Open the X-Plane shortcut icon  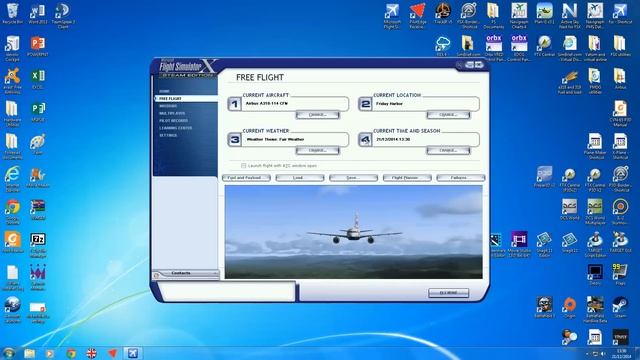pyautogui.click(x=620, y=142)
